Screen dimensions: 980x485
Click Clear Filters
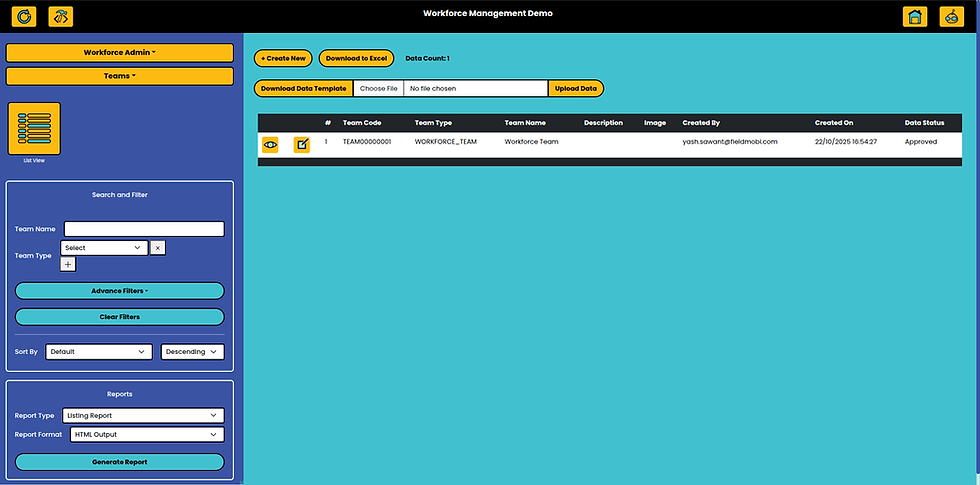click(x=119, y=317)
